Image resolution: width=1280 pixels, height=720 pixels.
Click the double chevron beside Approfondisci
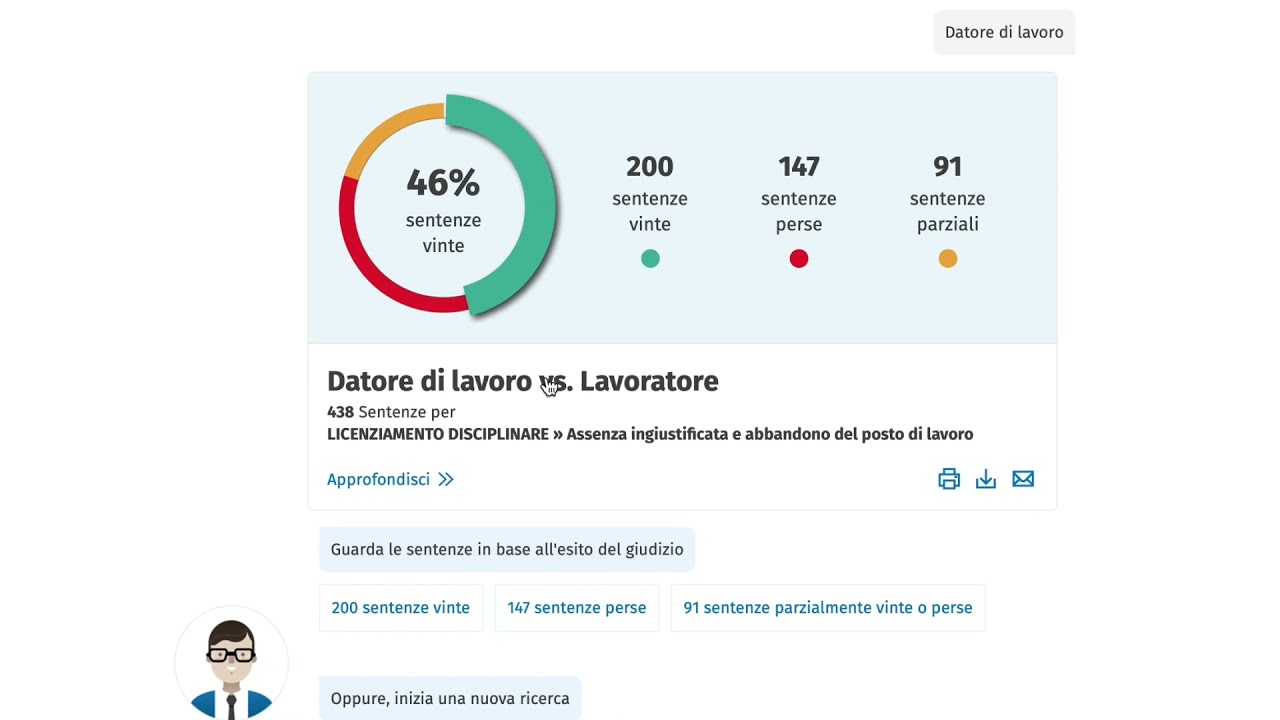point(446,480)
